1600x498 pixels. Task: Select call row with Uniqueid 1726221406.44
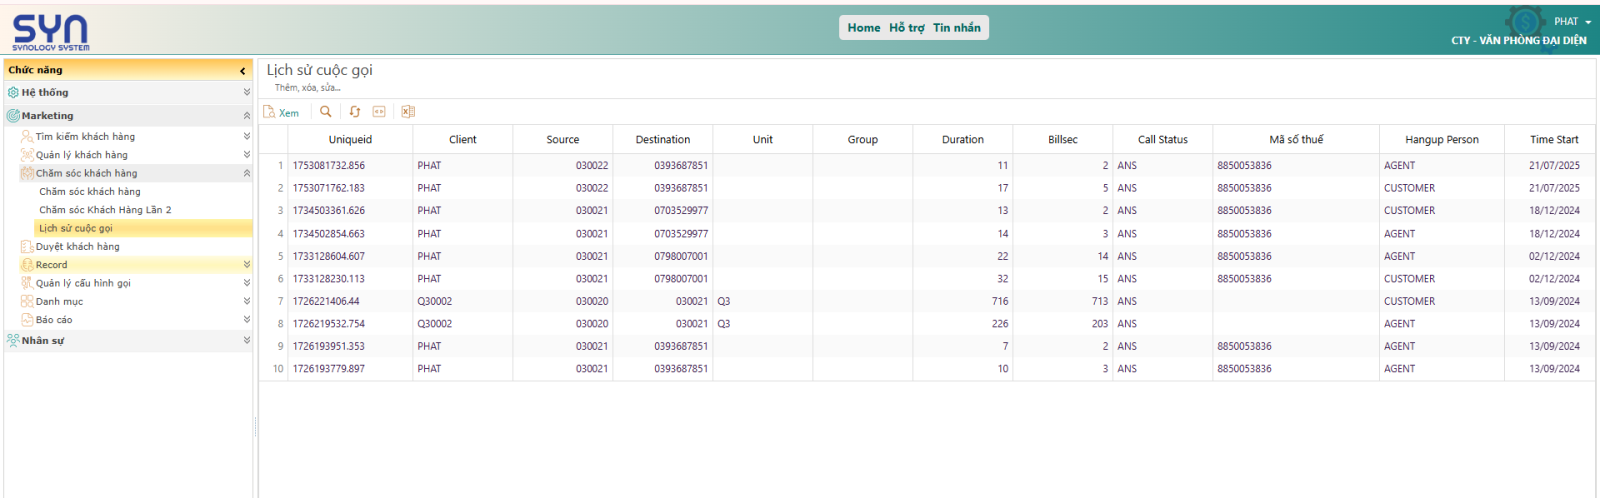tap(326, 301)
